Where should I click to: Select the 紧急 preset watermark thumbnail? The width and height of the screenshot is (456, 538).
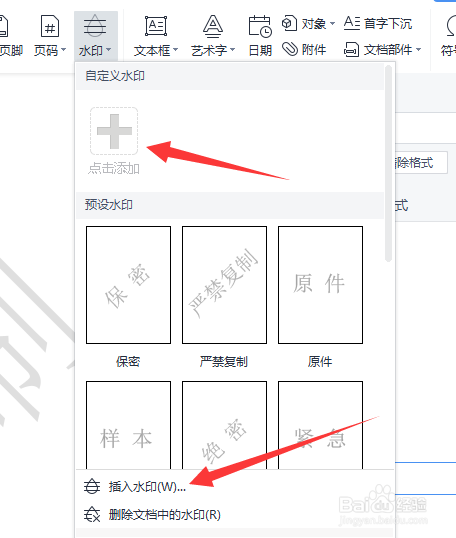[x=320, y=425]
